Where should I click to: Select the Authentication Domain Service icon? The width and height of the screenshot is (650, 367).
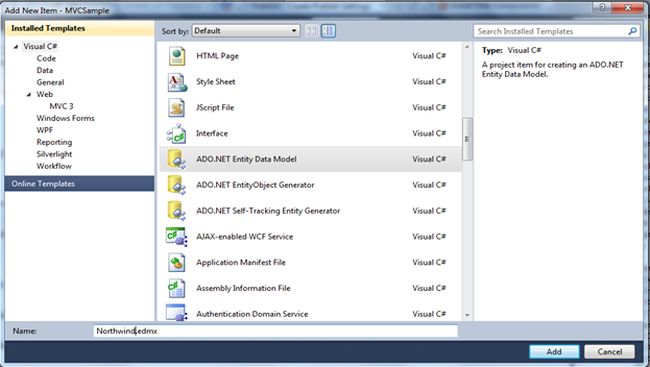coord(177,313)
